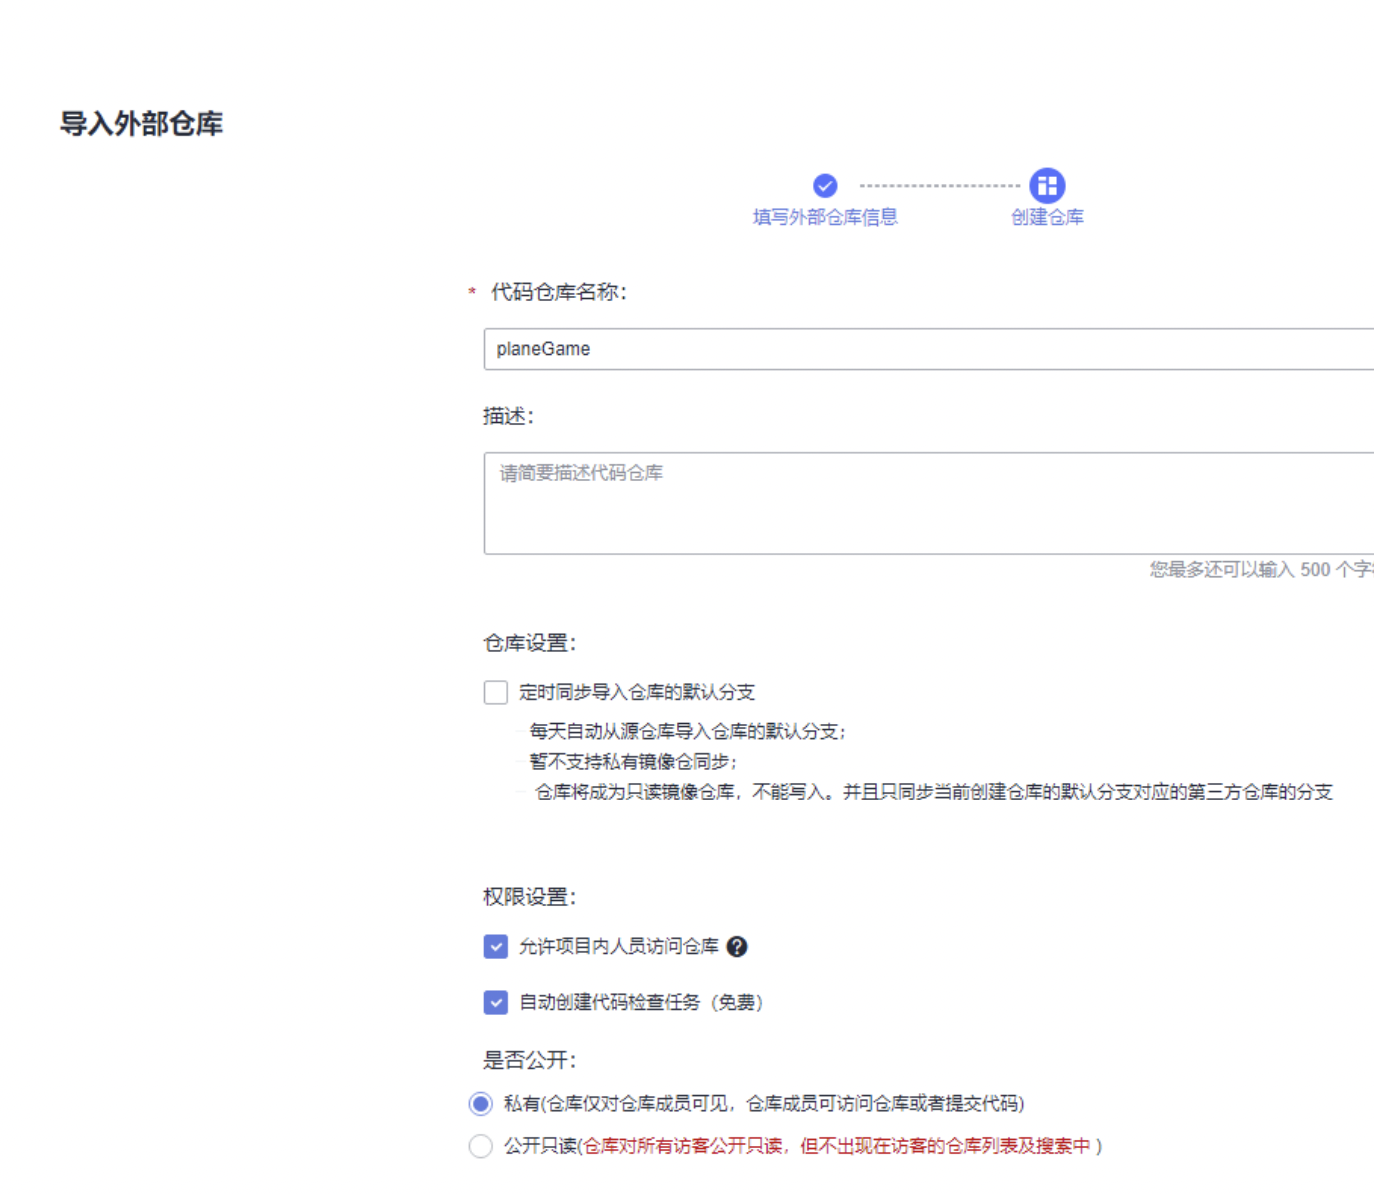Uncheck 自动创建代码检查任务 checkbox
Image resolution: width=1374 pixels, height=1194 pixels.
pyautogui.click(x=496, y=1002)
